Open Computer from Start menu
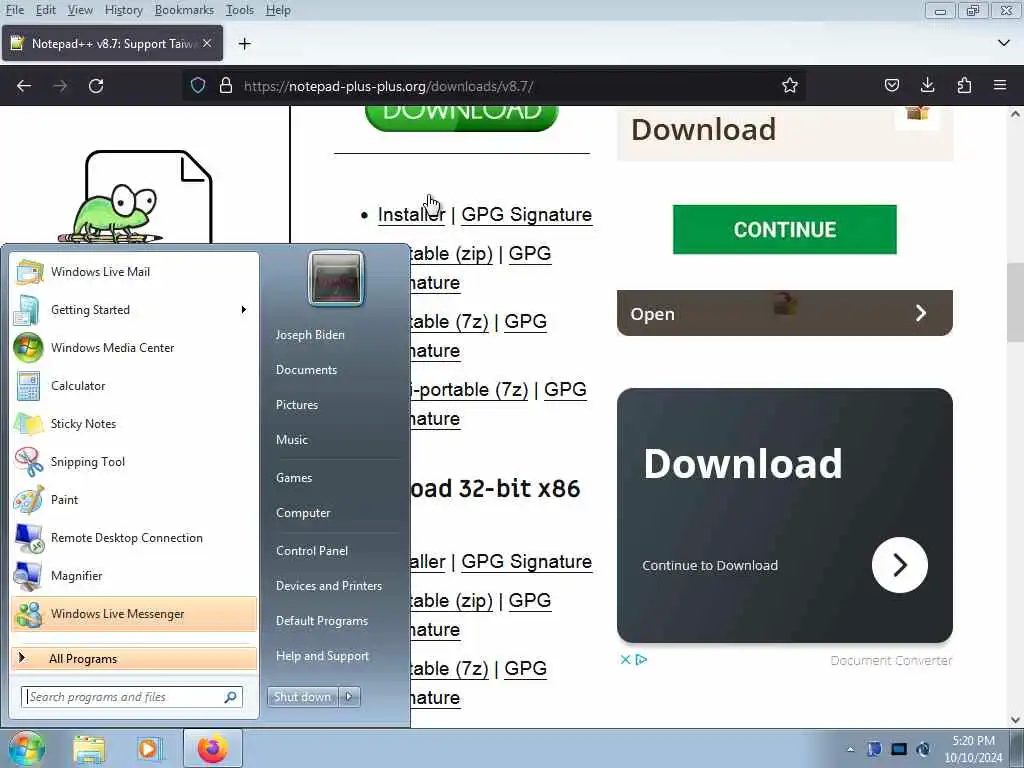This screenshot has width=1024, height=768. (303, 513)
